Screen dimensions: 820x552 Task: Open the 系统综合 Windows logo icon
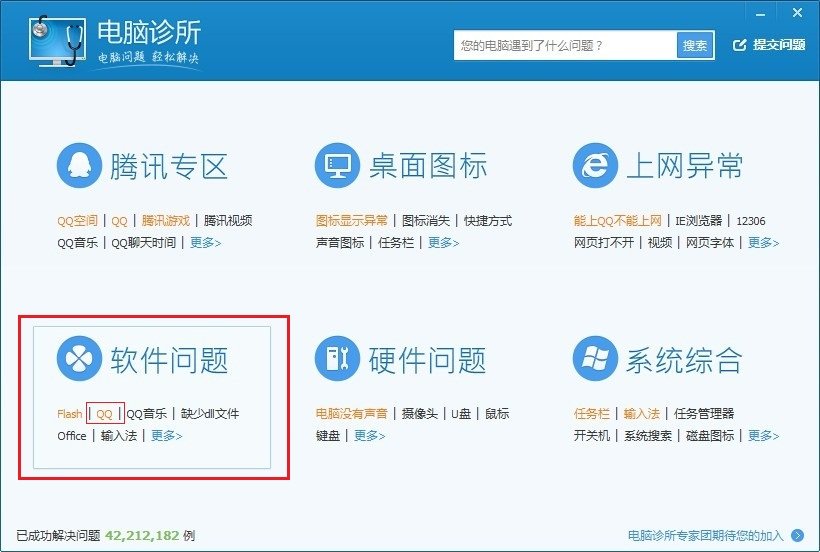(595, 359)
